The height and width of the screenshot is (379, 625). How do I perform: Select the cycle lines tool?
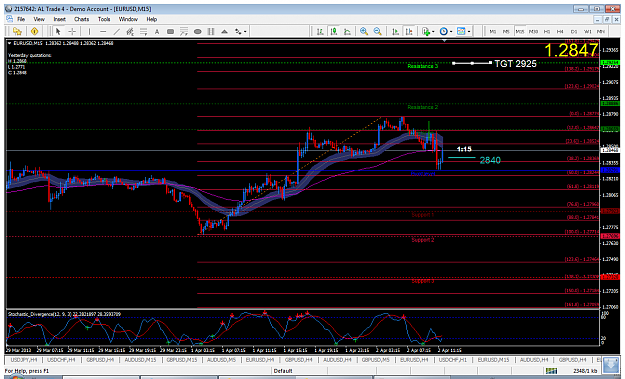point(211,31)
